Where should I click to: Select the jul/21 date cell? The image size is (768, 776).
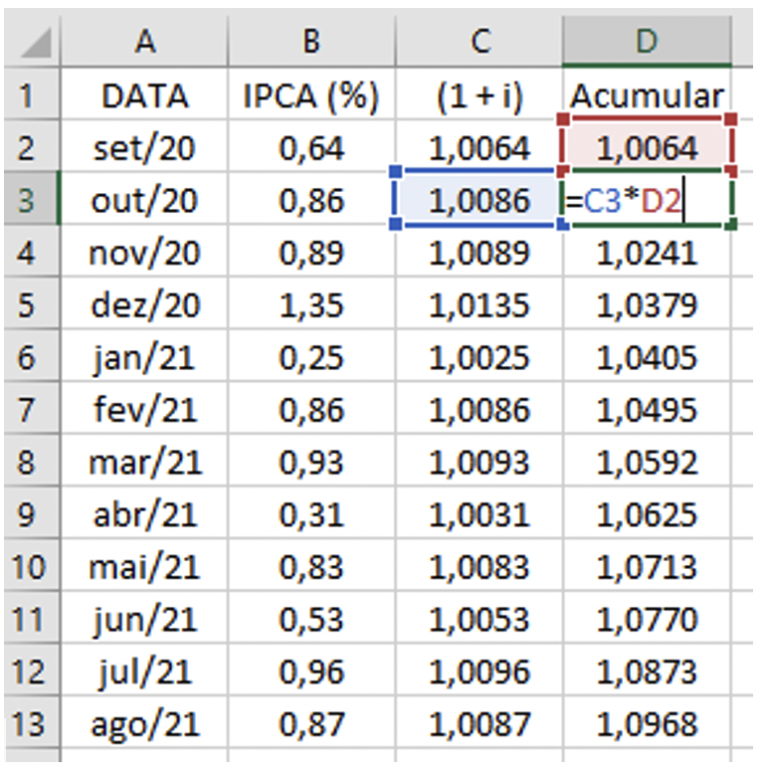pyautogui.click(x=144, y=671)
